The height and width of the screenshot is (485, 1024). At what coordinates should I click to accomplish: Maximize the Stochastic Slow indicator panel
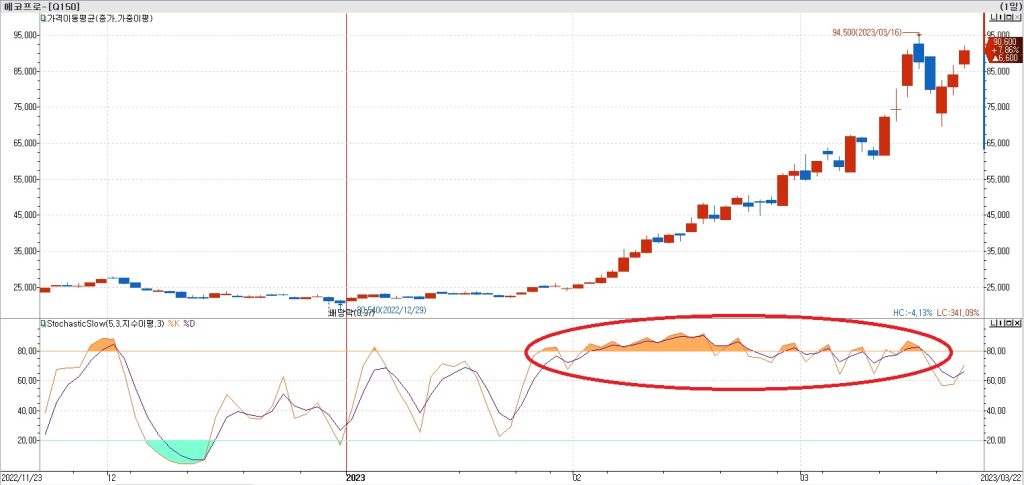pos(1007,323)
